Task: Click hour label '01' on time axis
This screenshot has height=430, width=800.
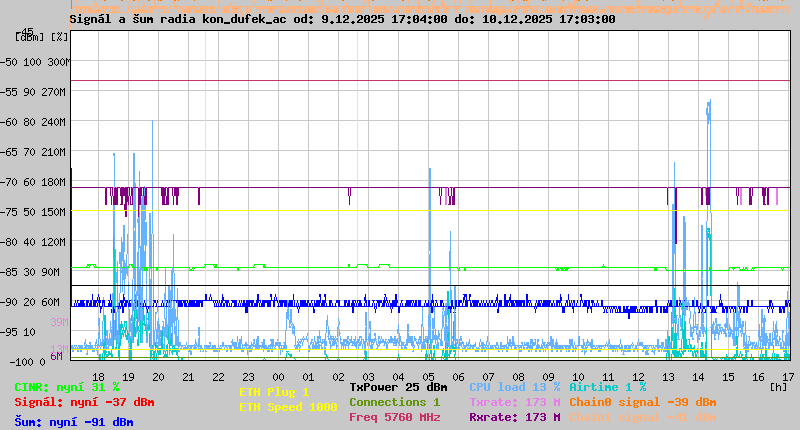Action: point(308,377)
